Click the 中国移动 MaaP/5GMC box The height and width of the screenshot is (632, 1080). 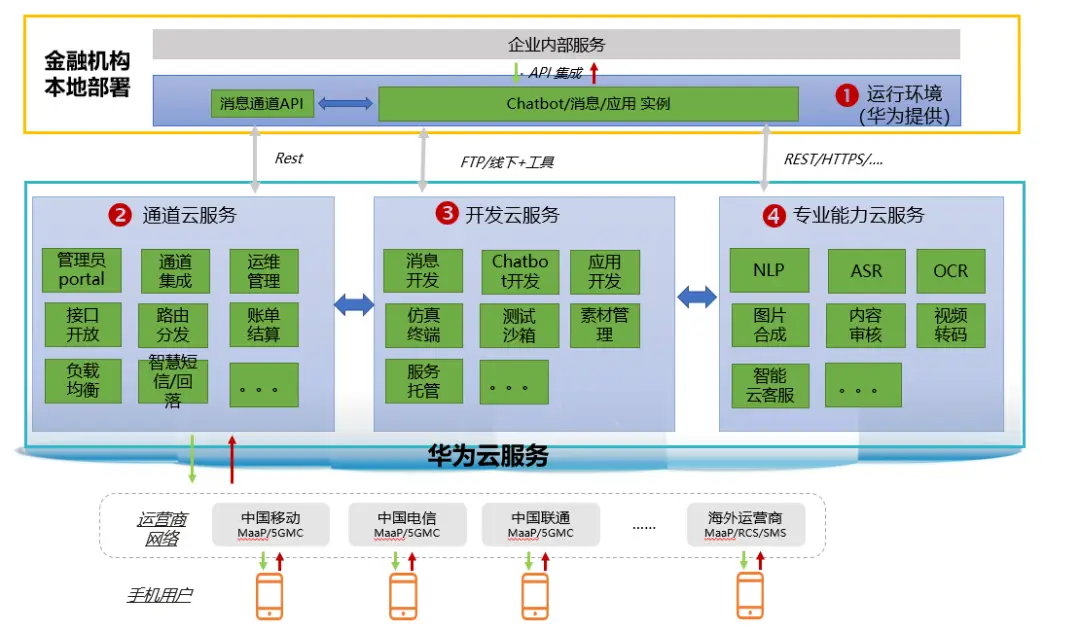[x=271, y=525]
